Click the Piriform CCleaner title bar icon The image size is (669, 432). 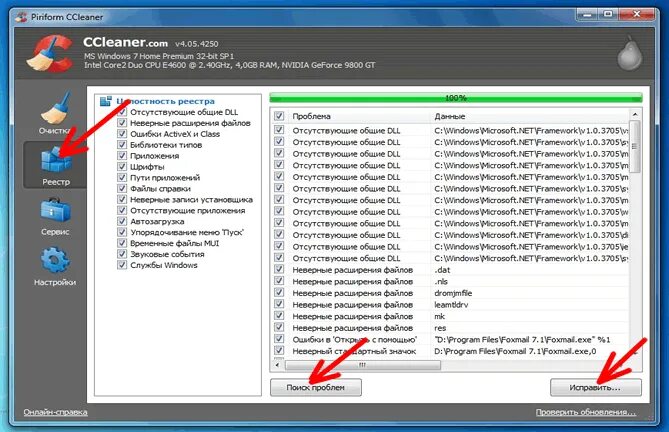coord(21,17)
